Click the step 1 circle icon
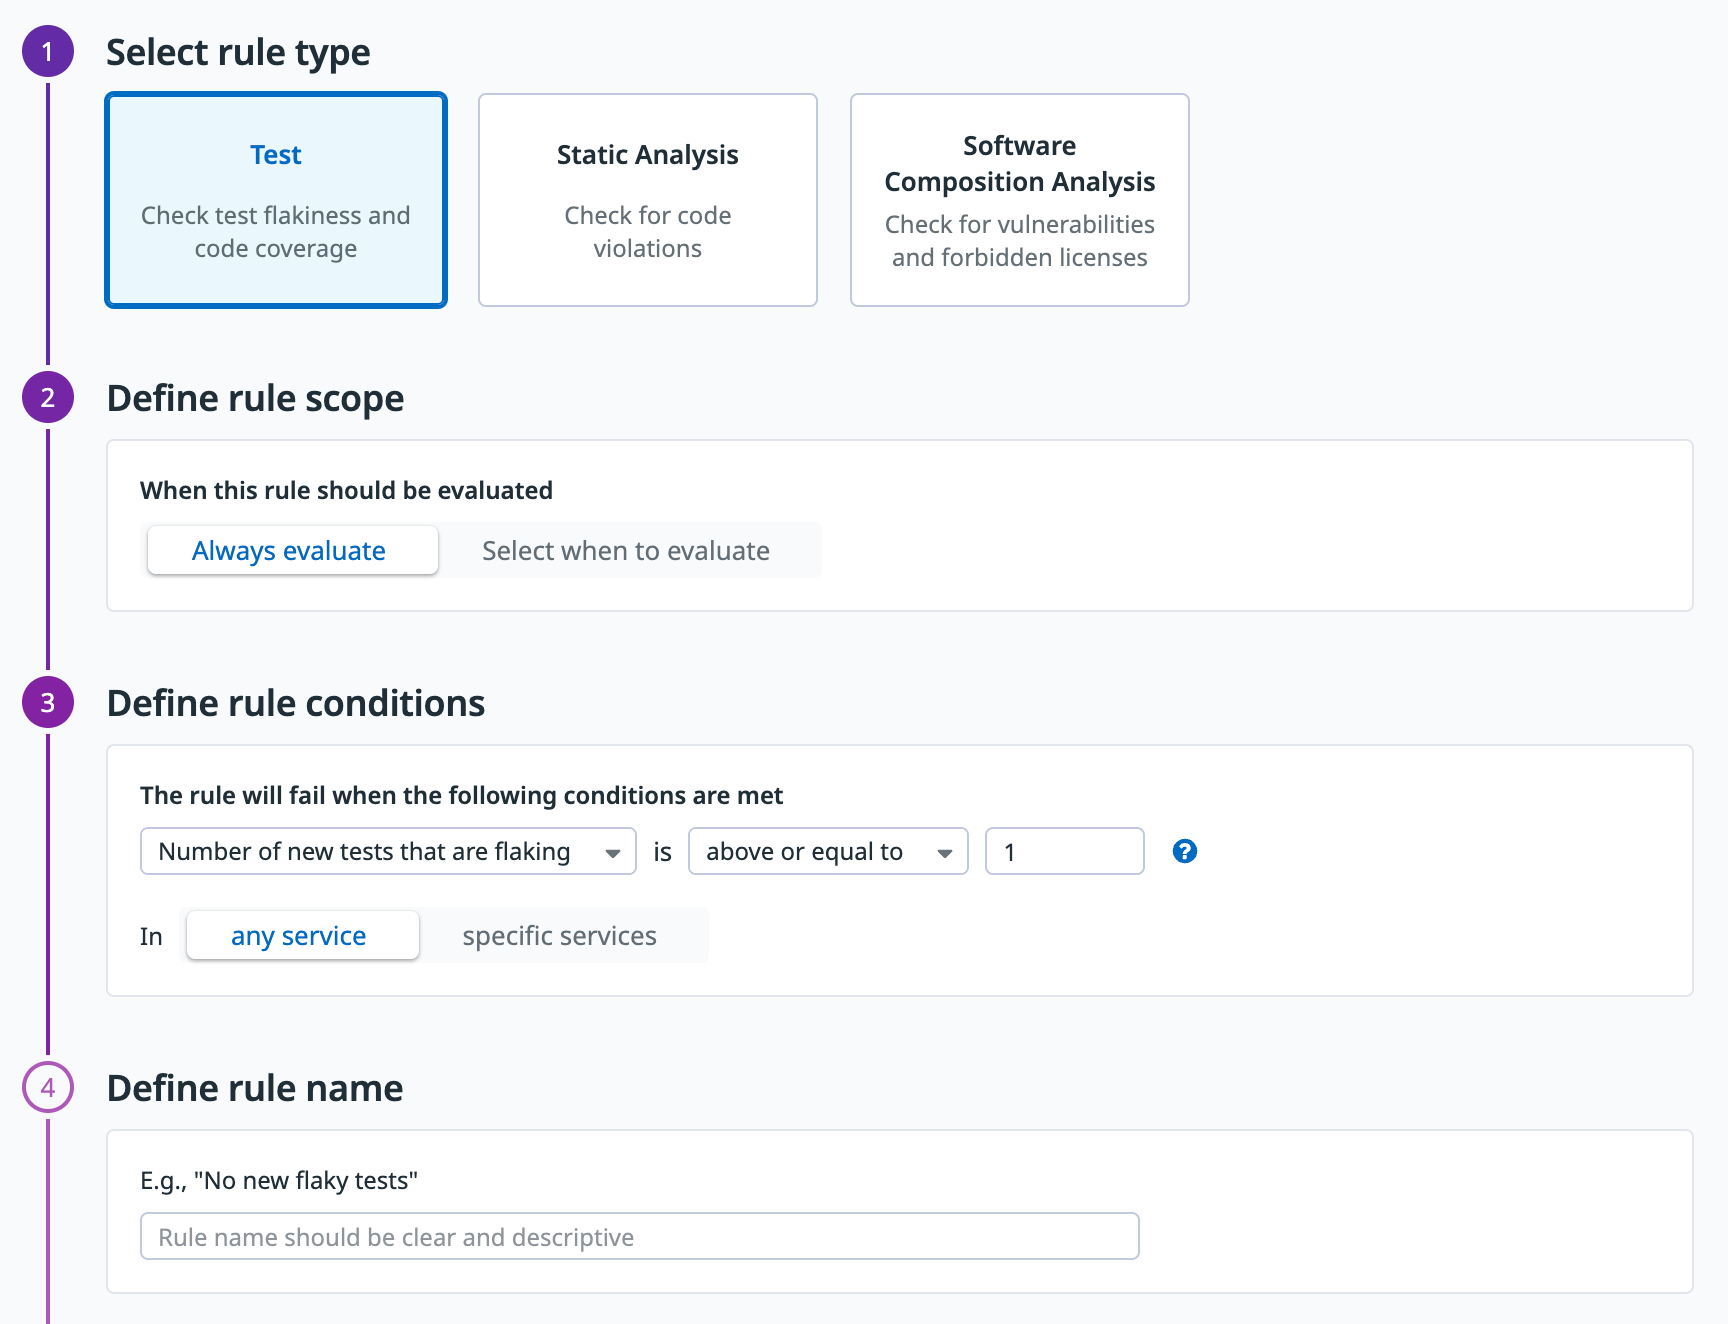 [x=47, y=52]
